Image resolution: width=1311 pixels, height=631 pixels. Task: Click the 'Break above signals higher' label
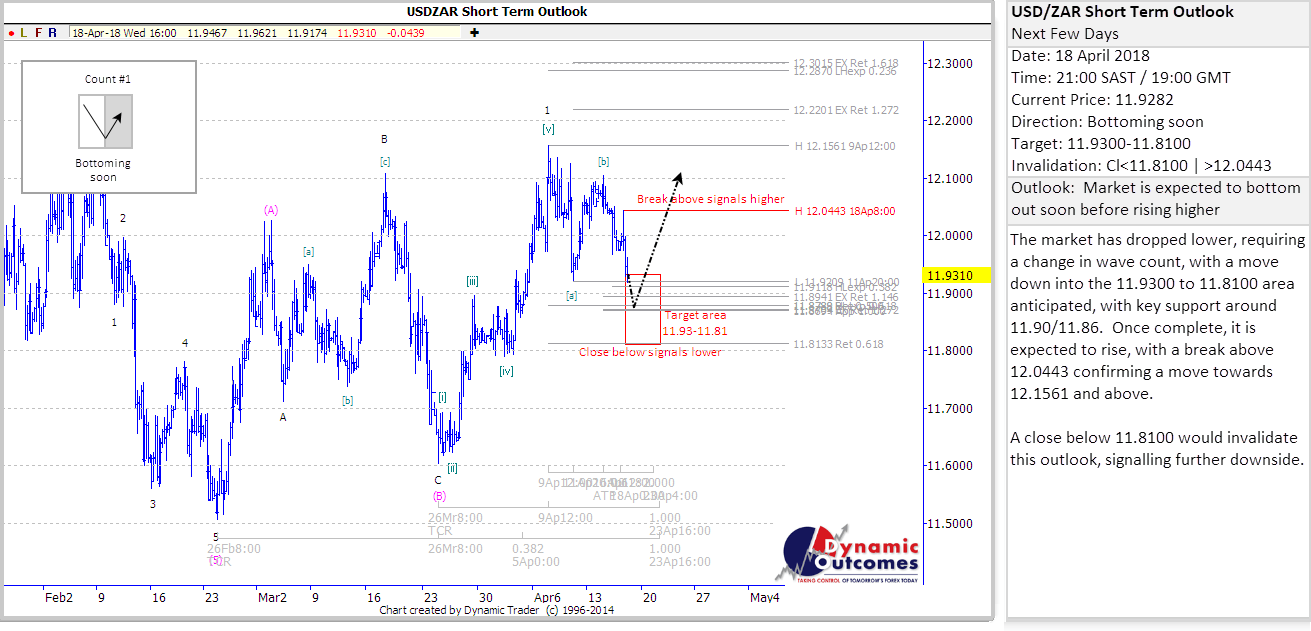click(711, 199)
